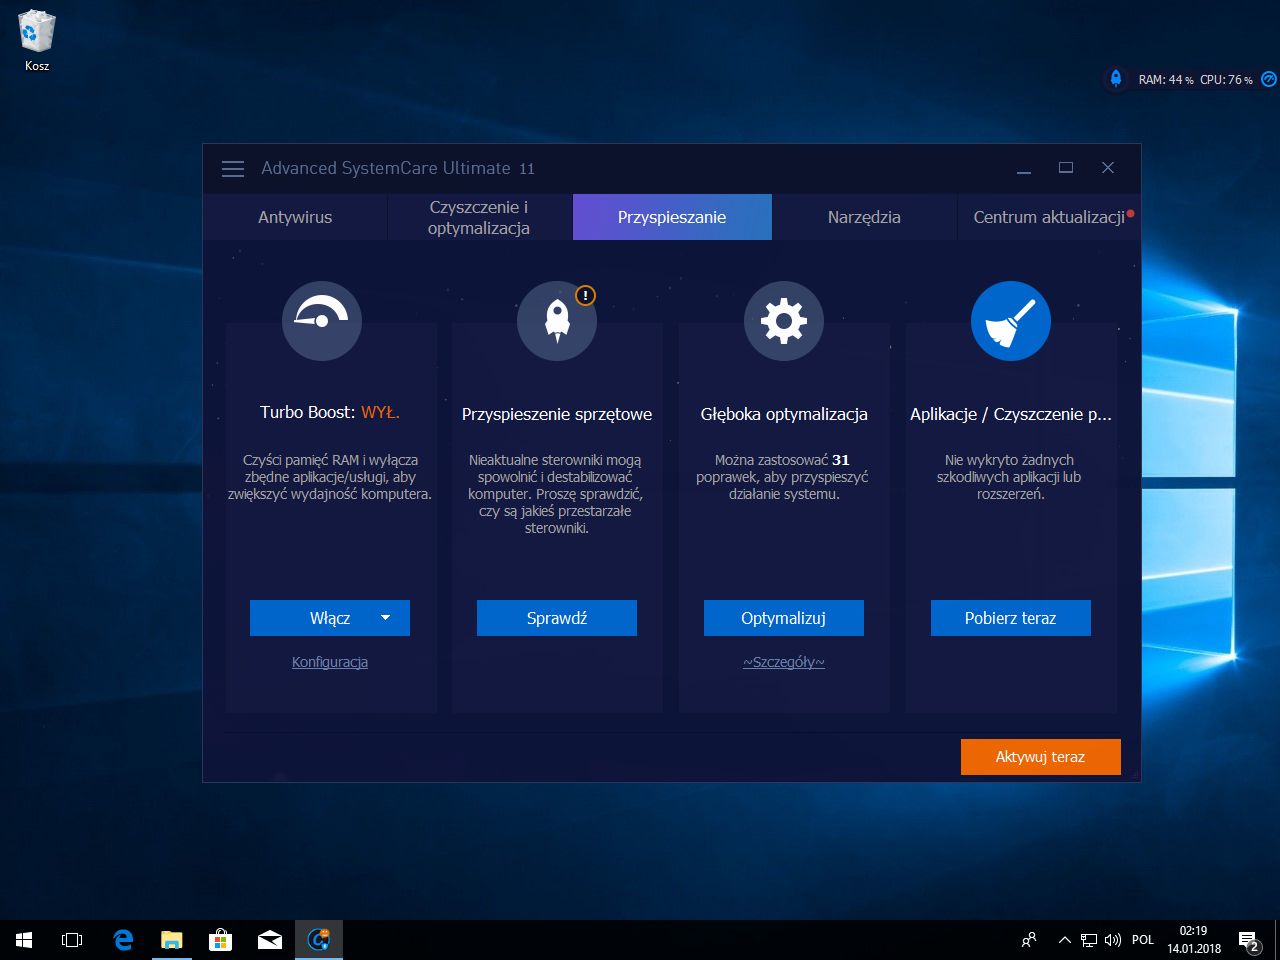The height and width of the screenshot is (960, 1280).
Task: Open the Windows Start menu
Action: (x=24, y=940)
